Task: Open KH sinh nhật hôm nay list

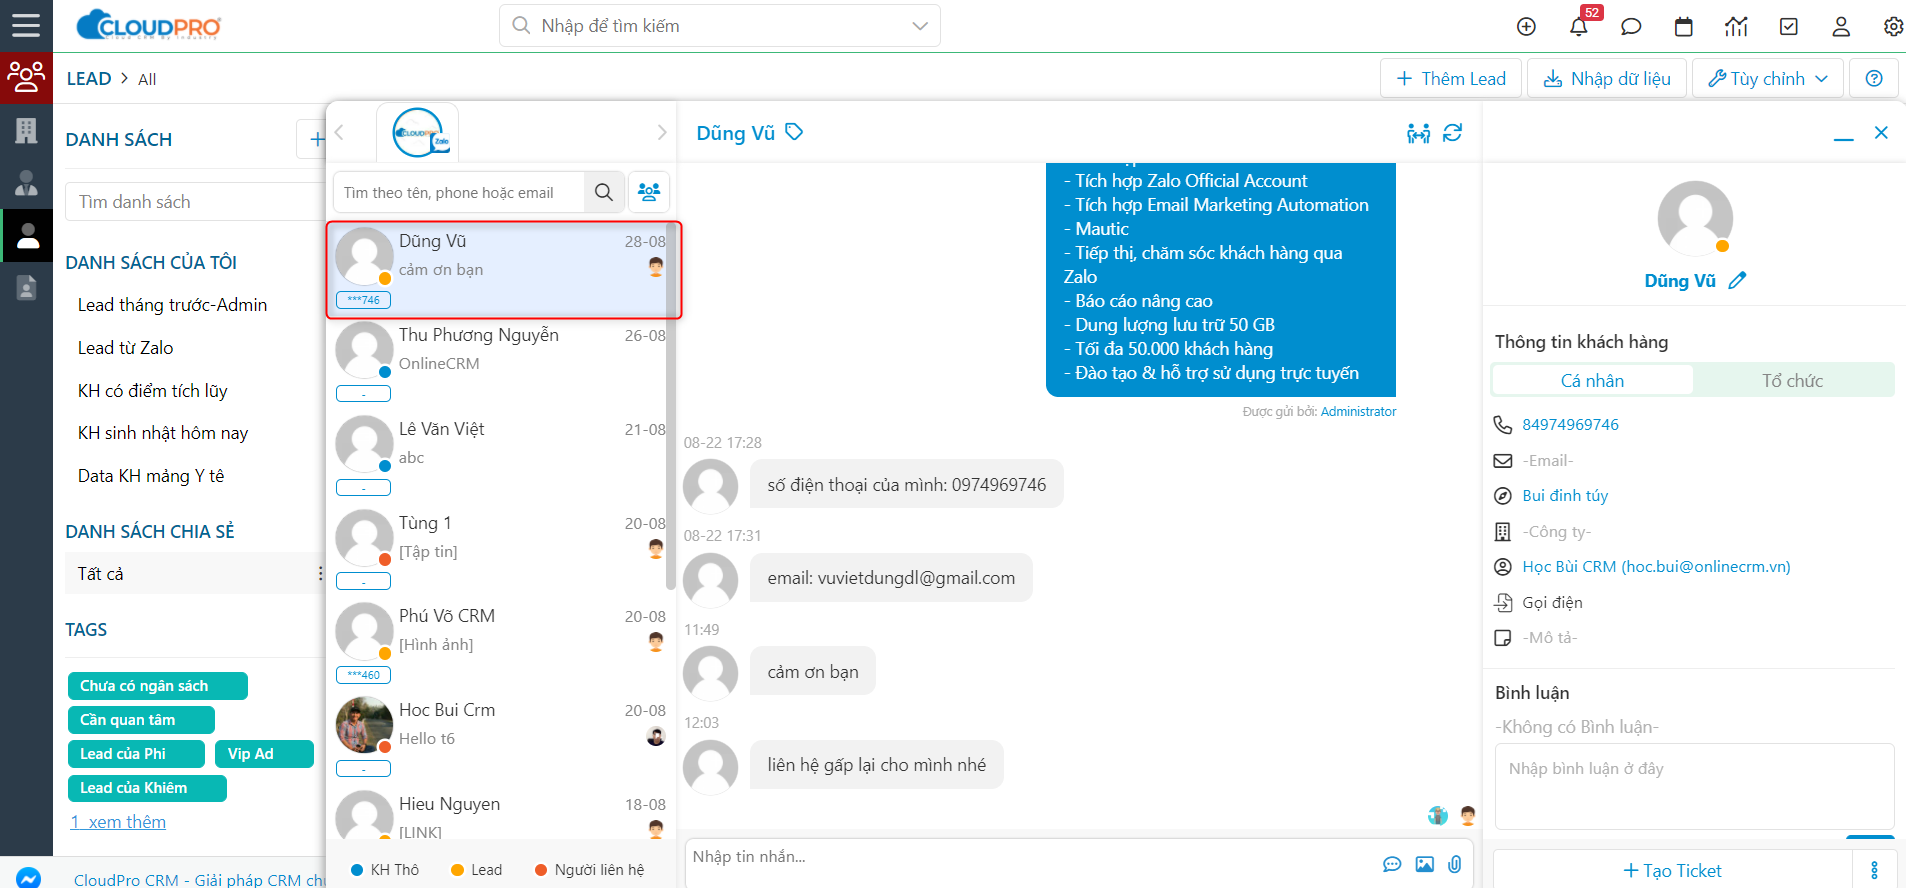Action: click(163, 433)
